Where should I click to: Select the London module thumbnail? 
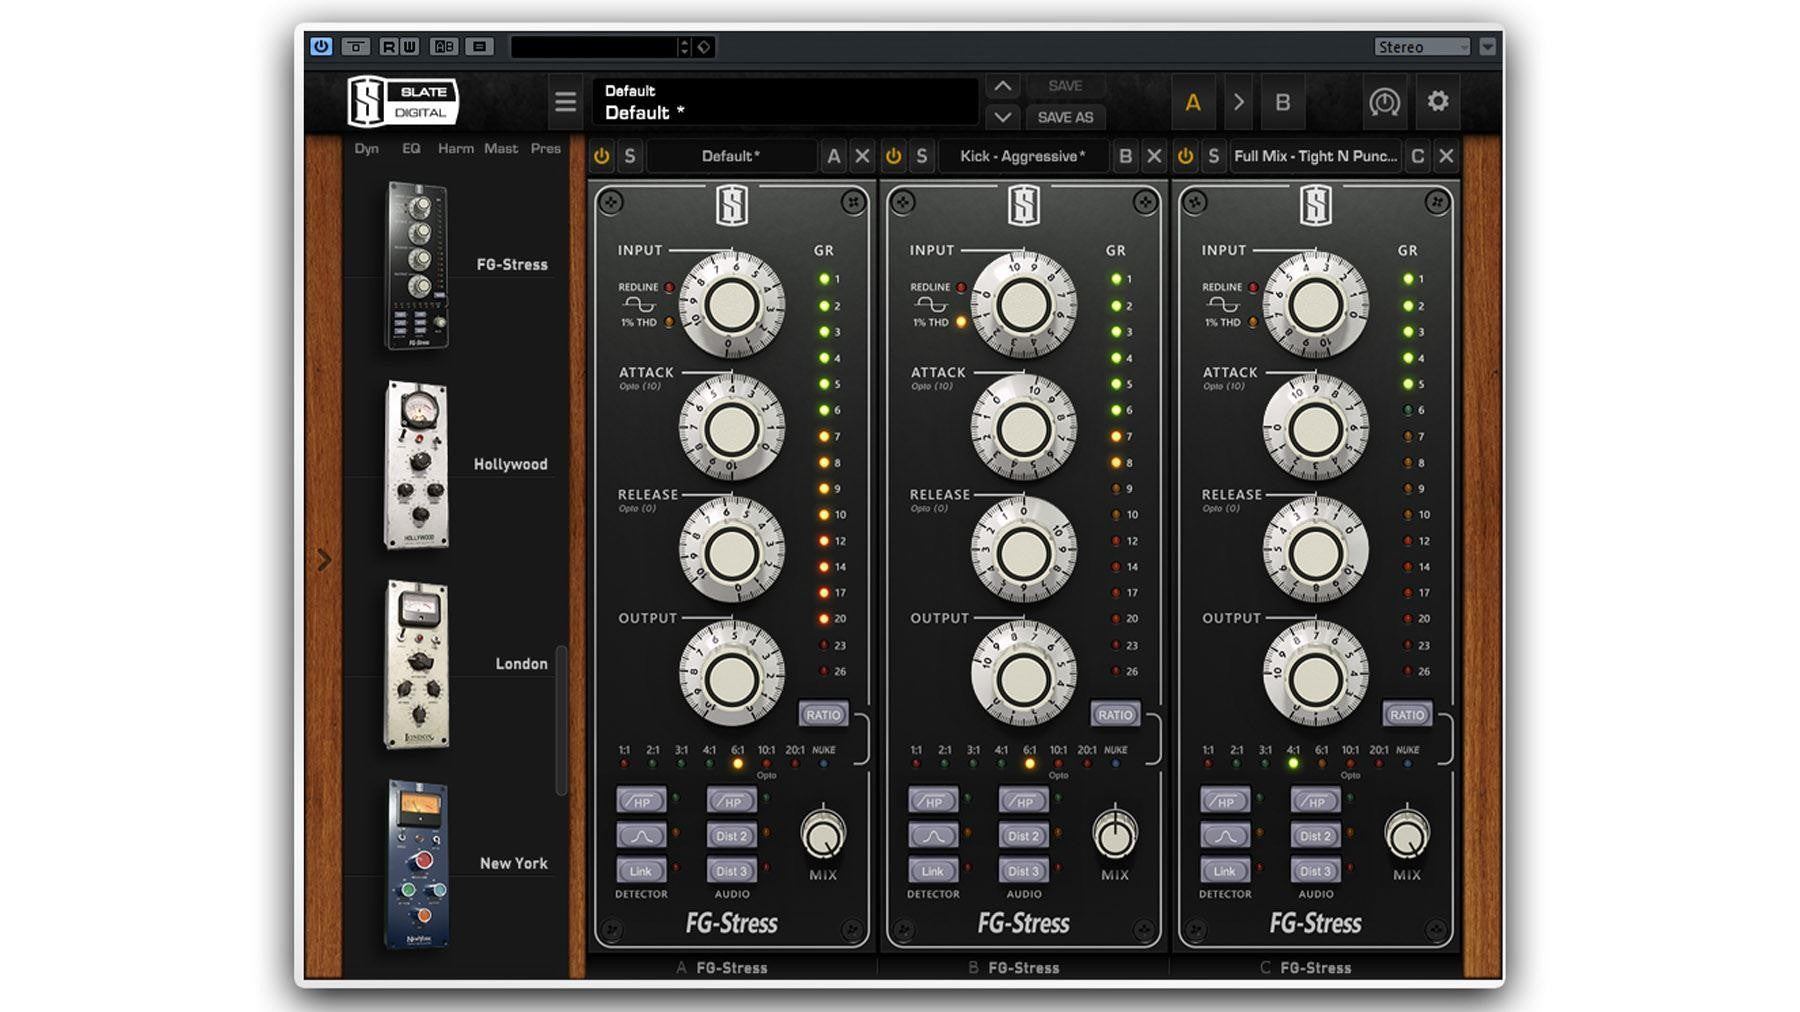click(417, 664)
